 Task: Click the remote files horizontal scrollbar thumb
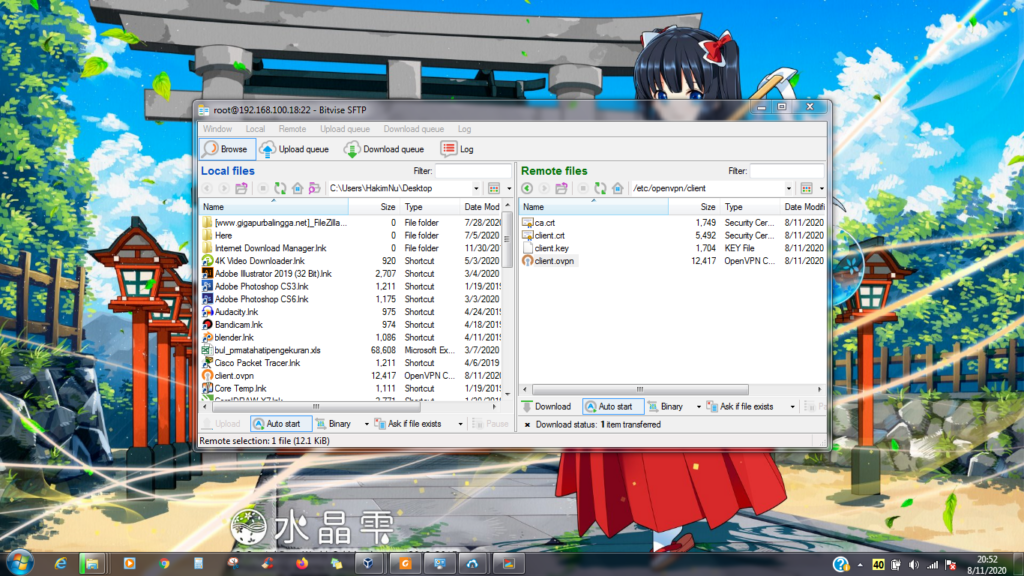(640, 389)
